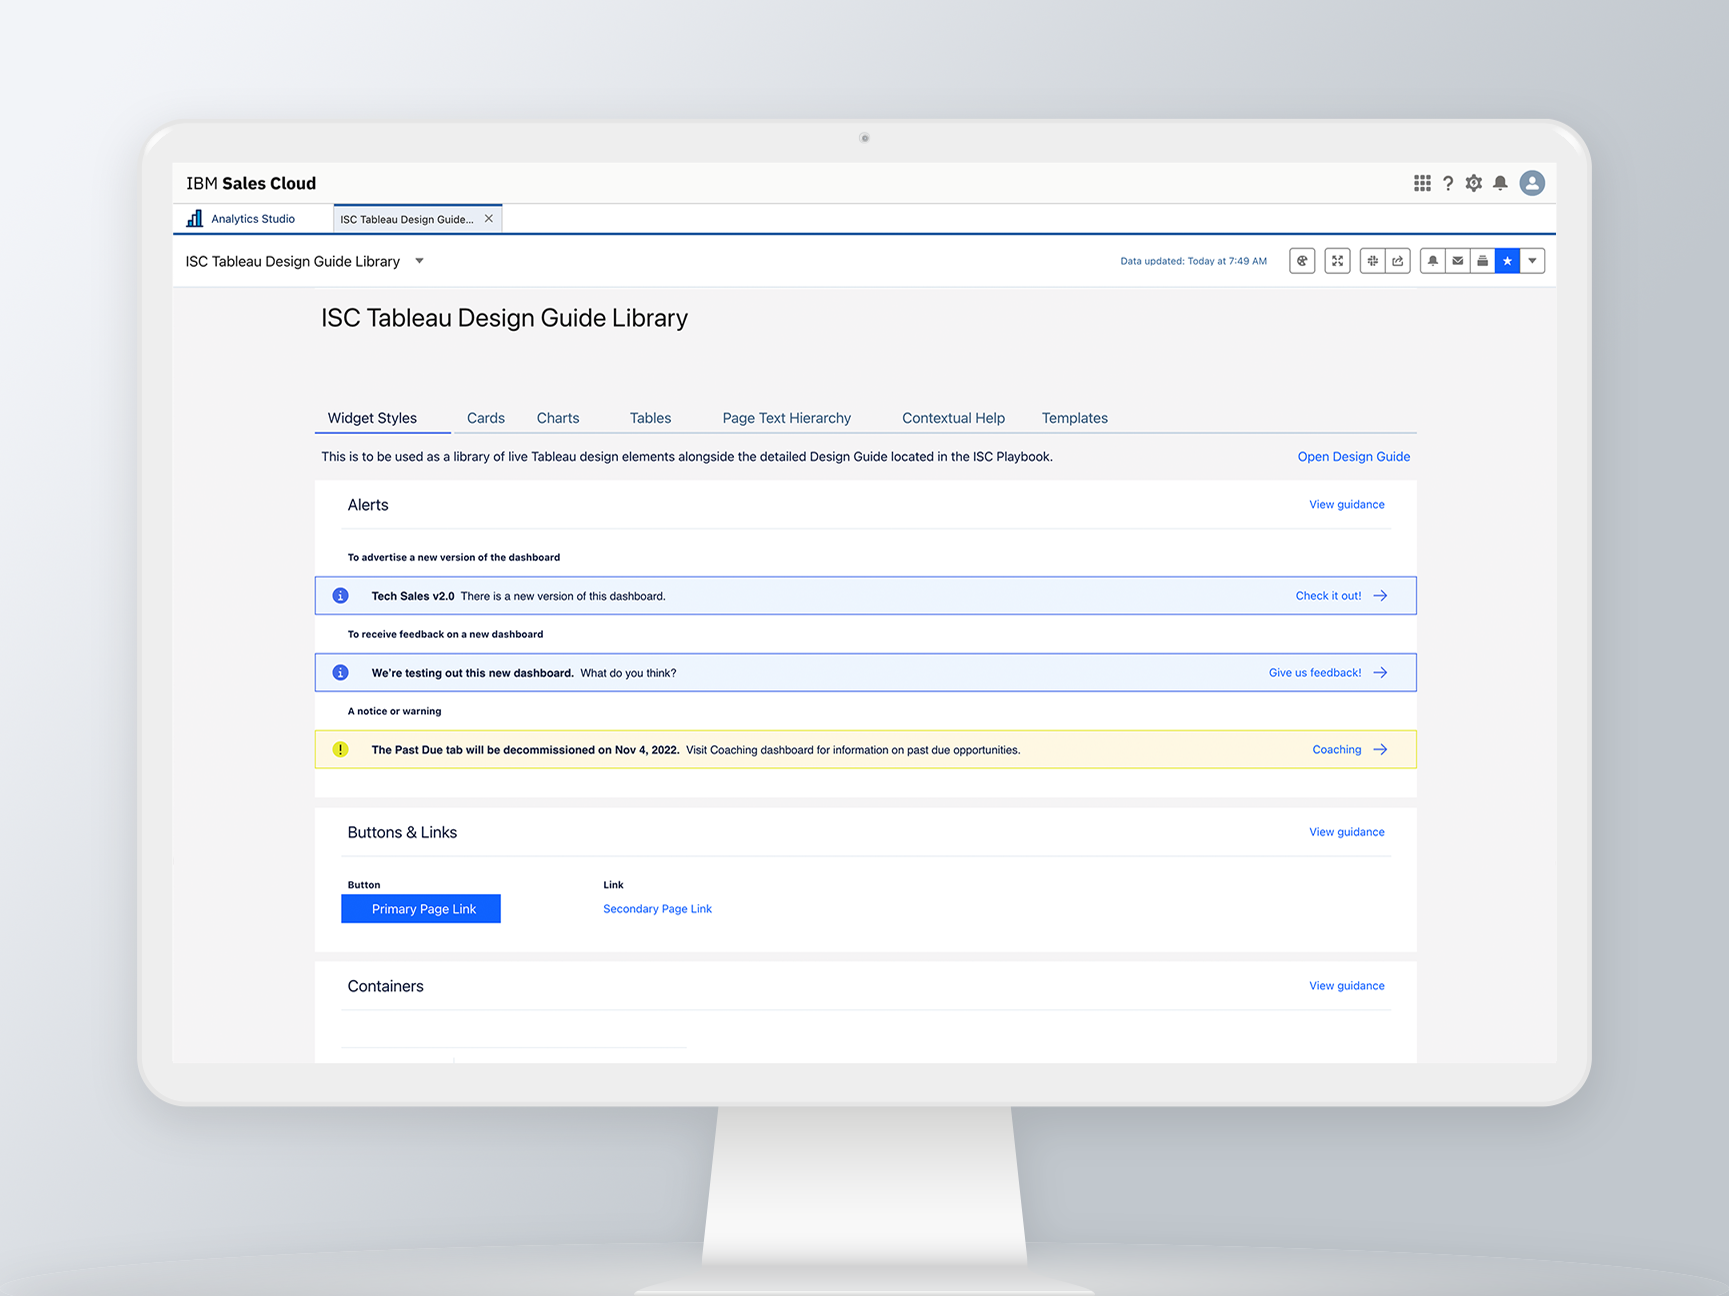Screen dimensions: 1729x1296
Task: Click the Check it out! link
Action: (1328, 596)
